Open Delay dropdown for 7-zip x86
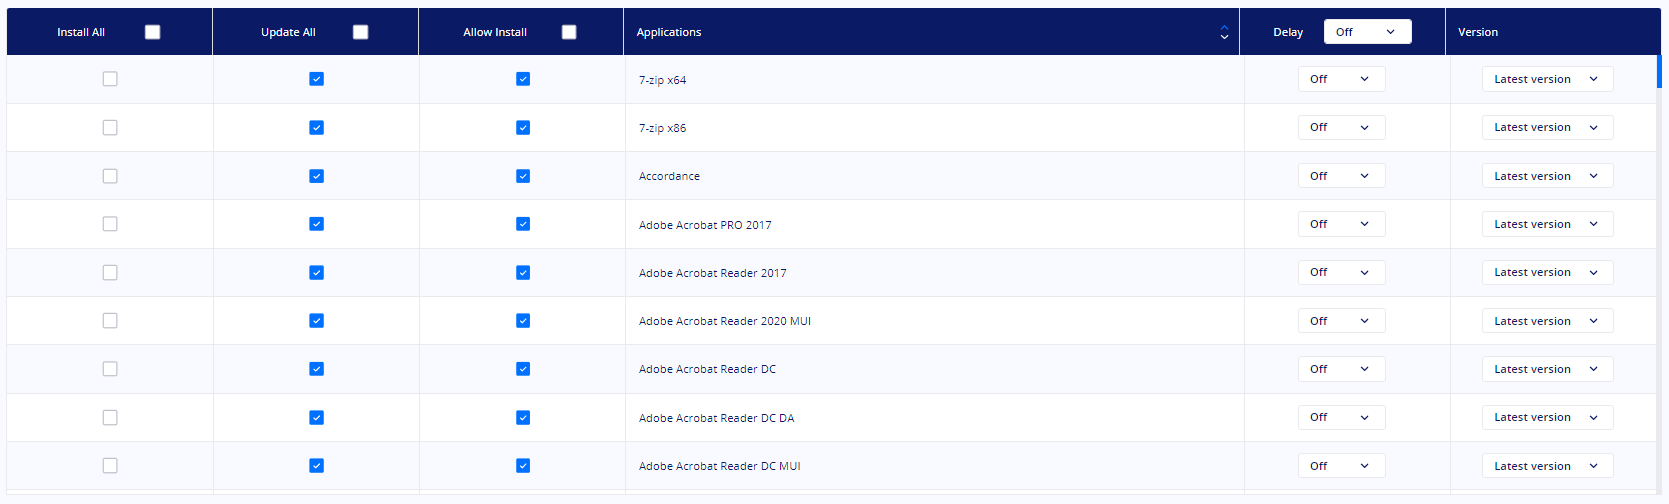The image size is (1669, 504). tap(1342, 127)
